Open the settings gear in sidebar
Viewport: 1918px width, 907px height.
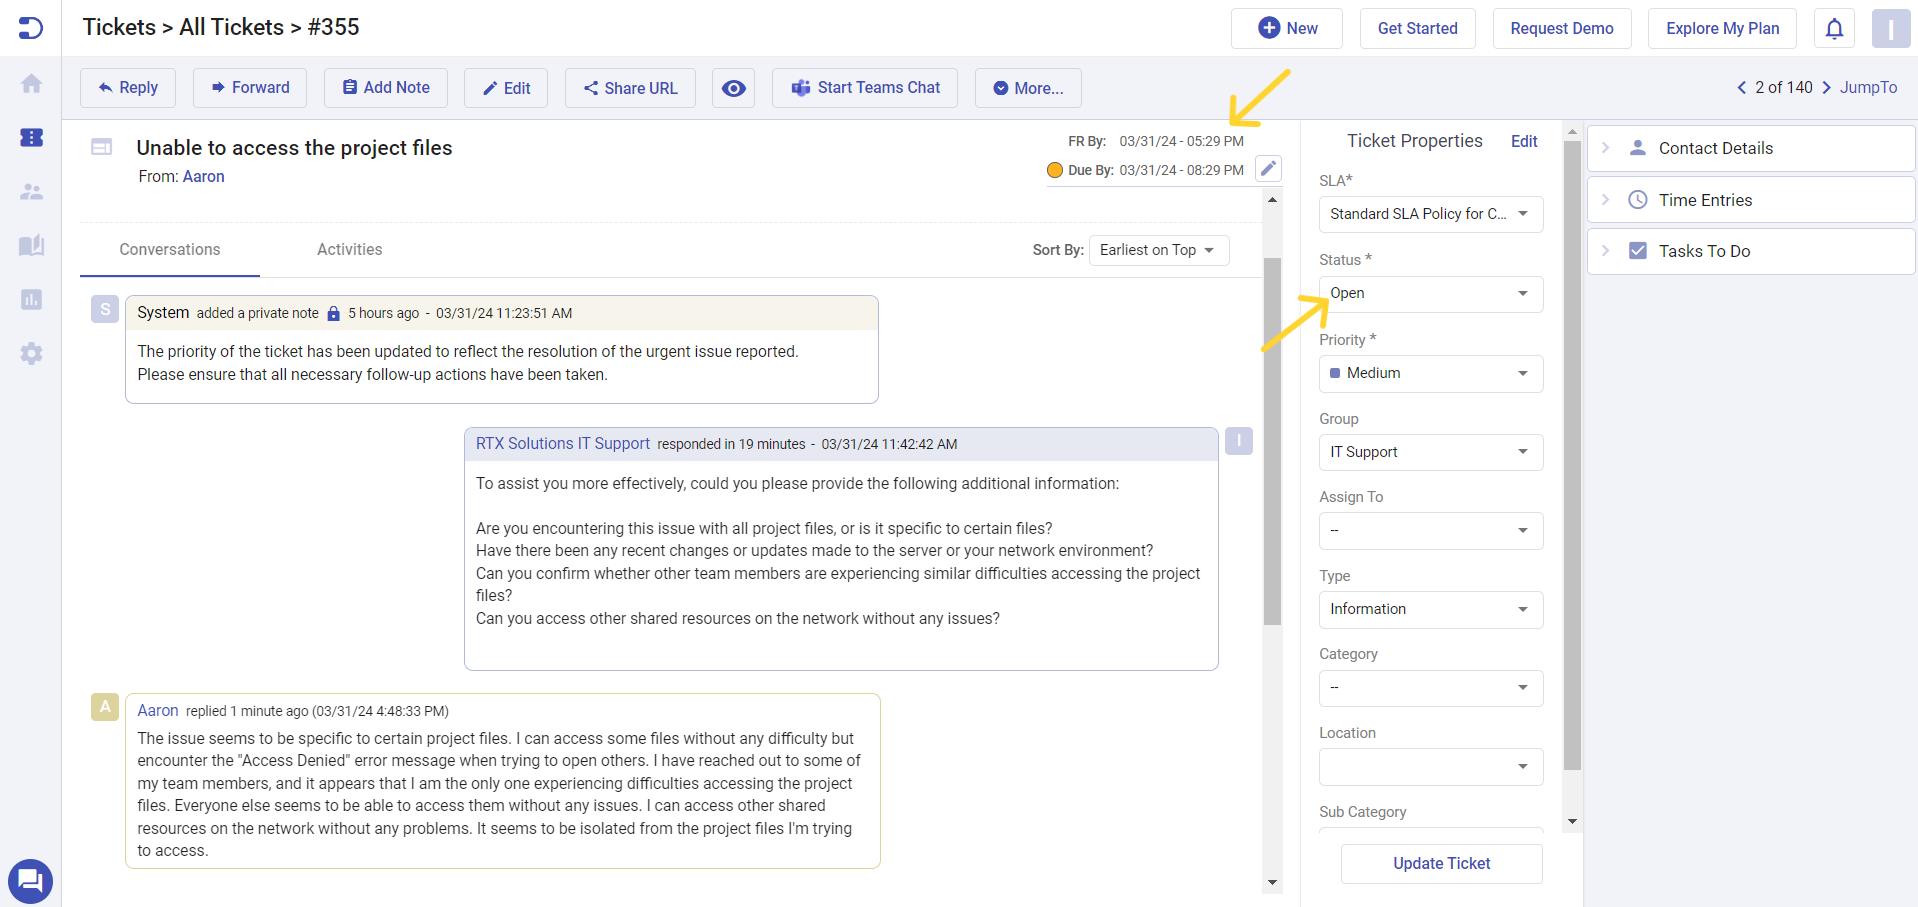[31, 353]
